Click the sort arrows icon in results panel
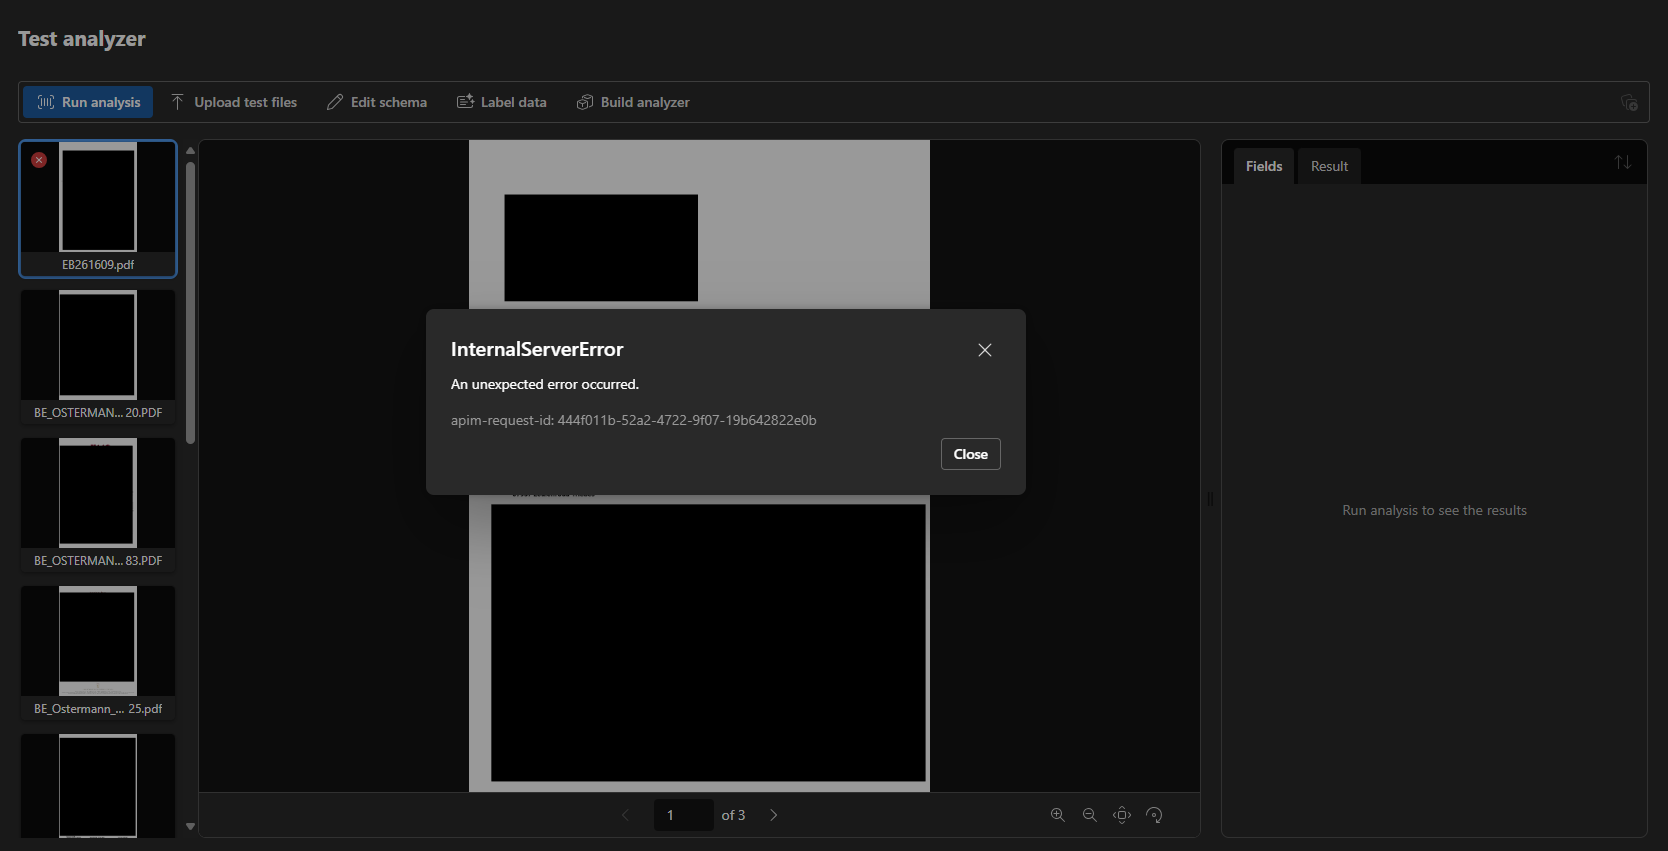 (1623, 162)
